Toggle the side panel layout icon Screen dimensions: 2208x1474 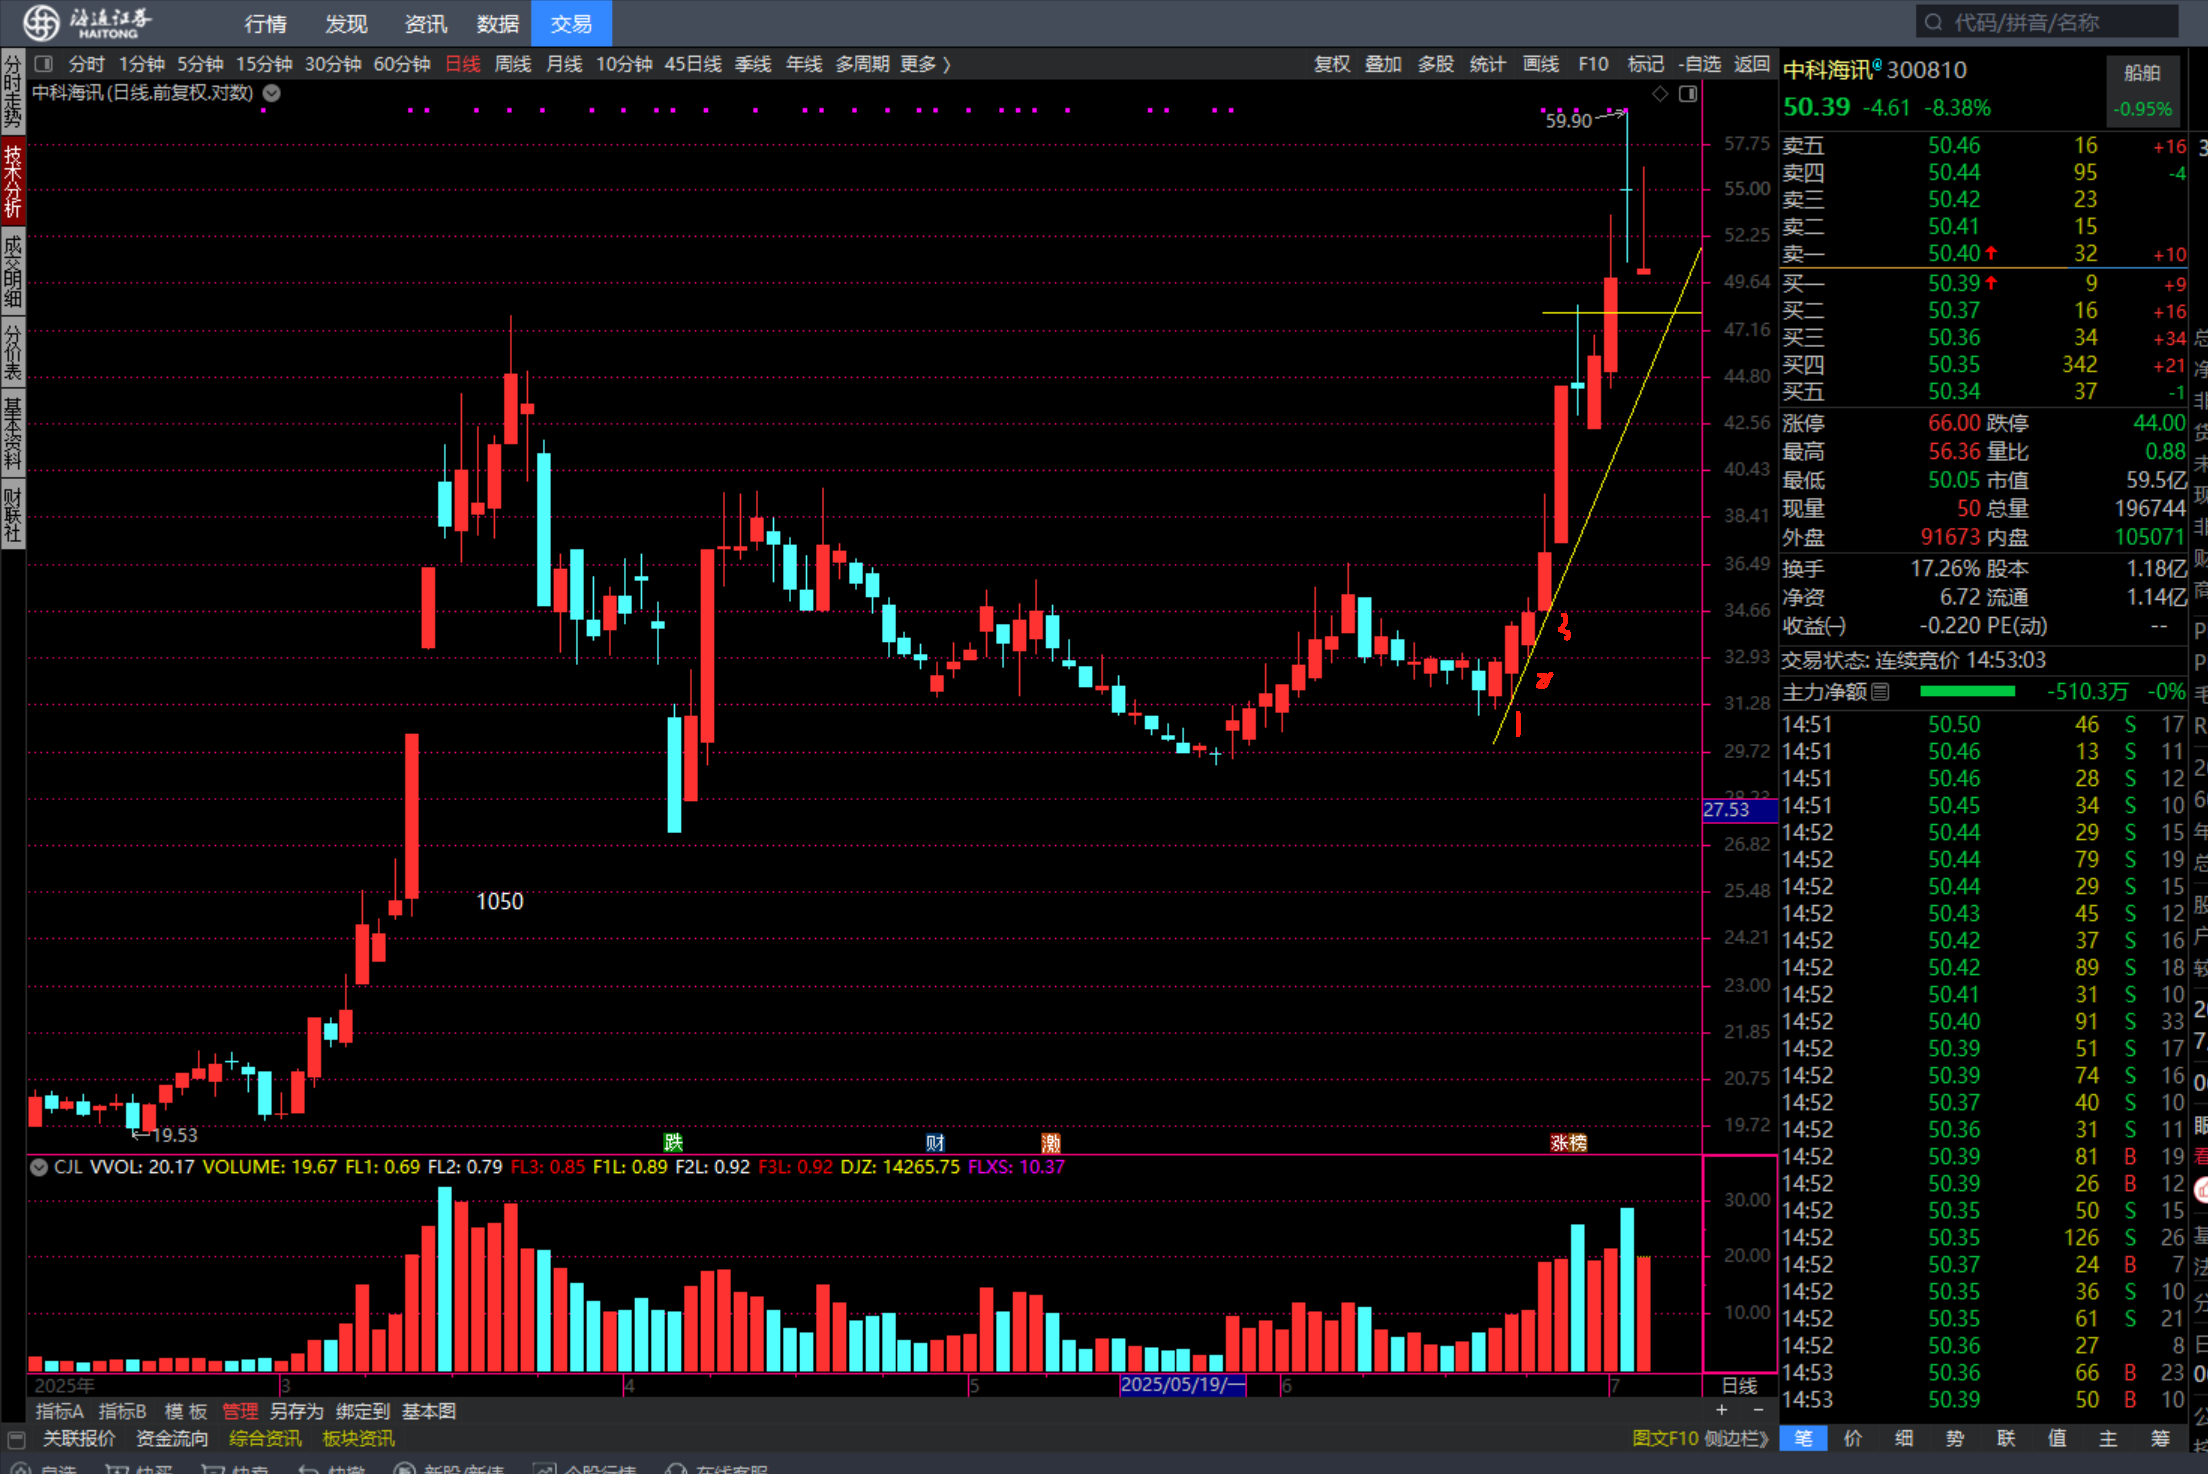point(1688,93)
